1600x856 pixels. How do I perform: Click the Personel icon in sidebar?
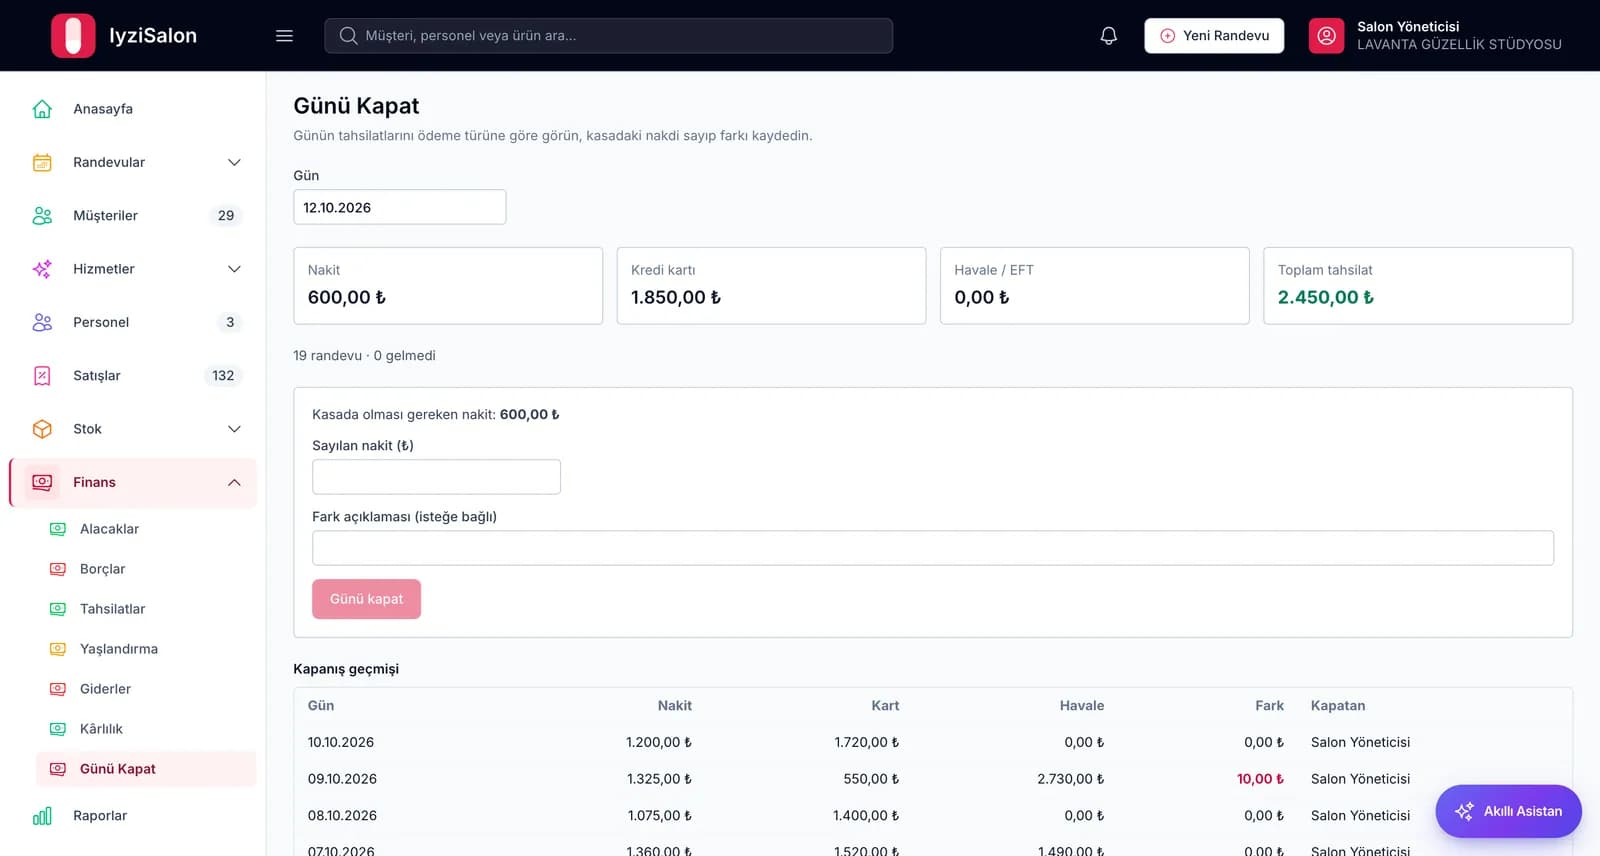(x=42, y=322)
